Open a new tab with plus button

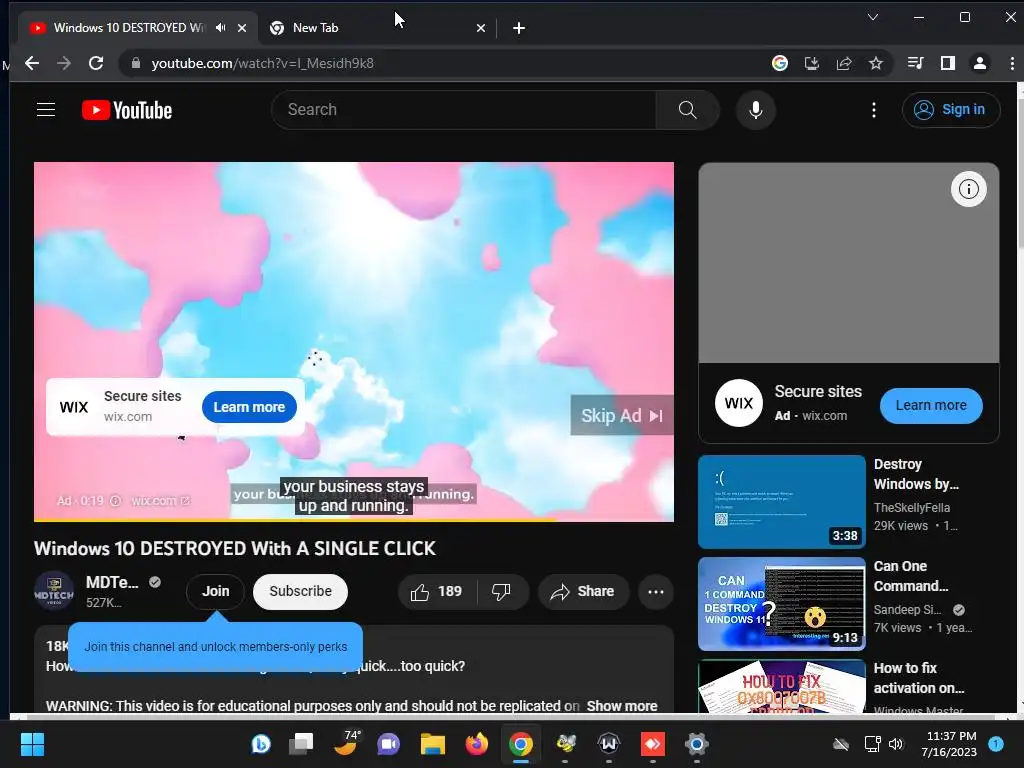[x=519, y=27]
